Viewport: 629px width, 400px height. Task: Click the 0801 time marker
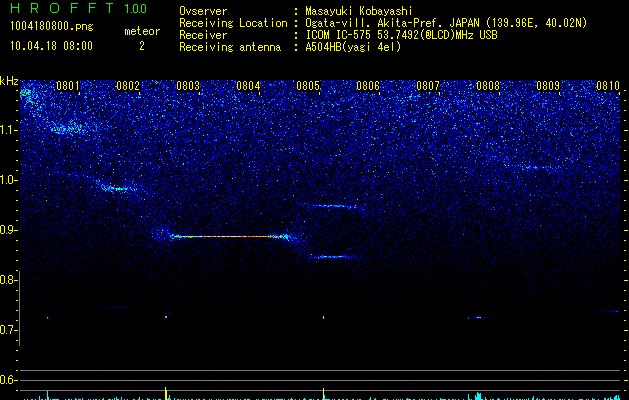pos(67,86)
